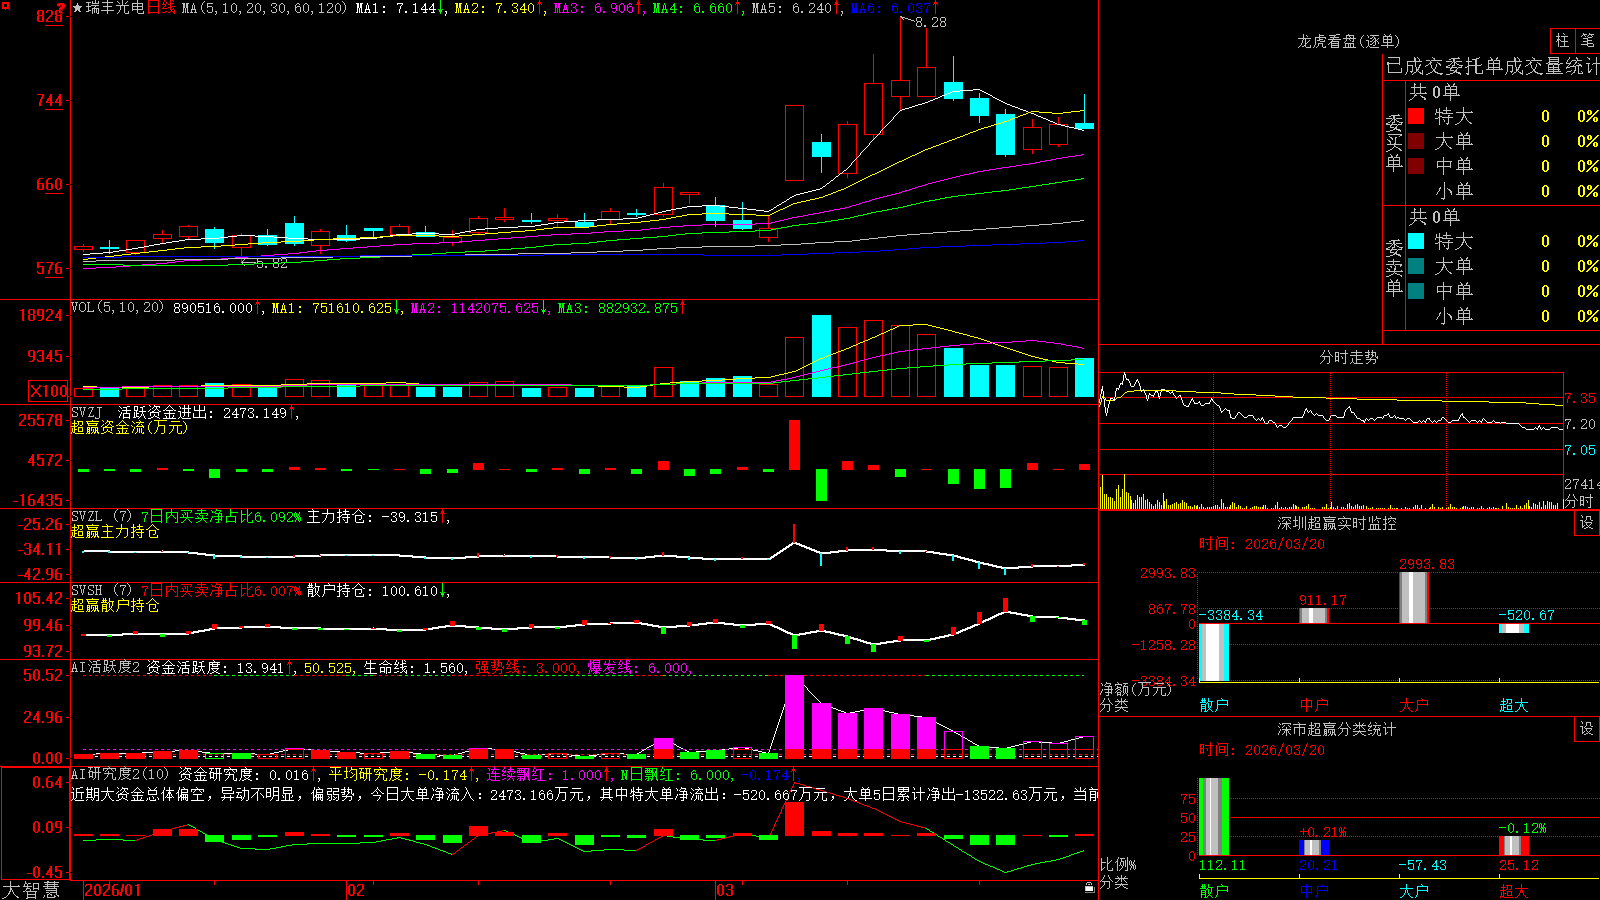Click the tallest cyan volume bar
Screen dimensions: 1600x900
tap(821, 356)
